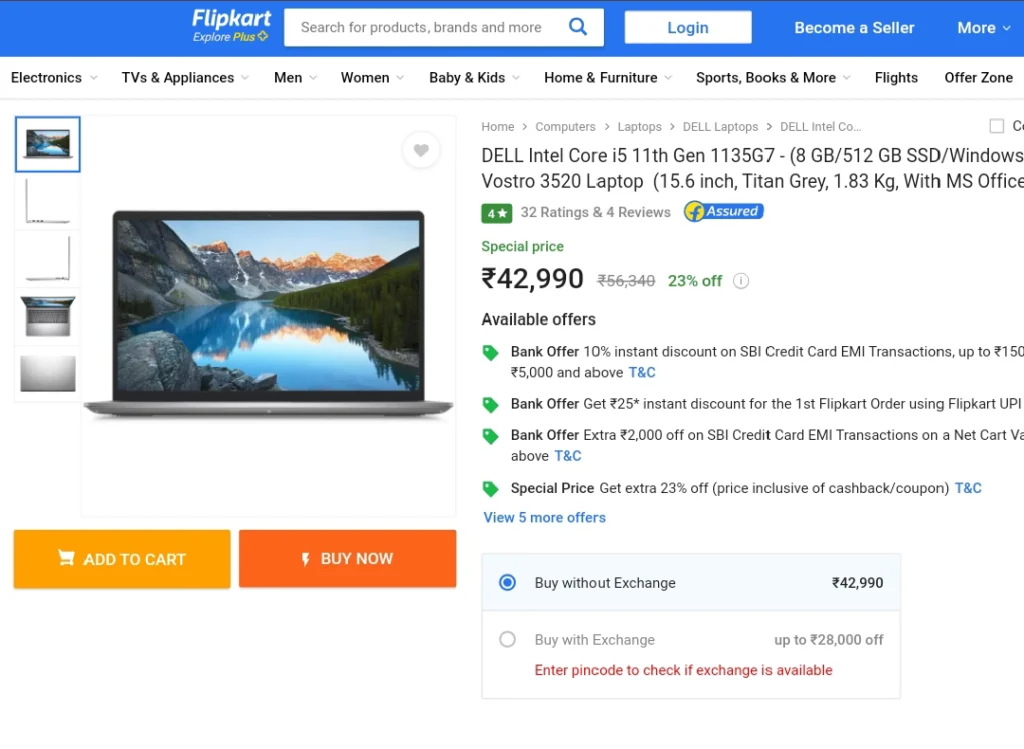The width and height of the screenshot is (1024, 749).
Task: Expand the Home & Furniture menu
Action: pyautogui.click(x=608, y=78)
